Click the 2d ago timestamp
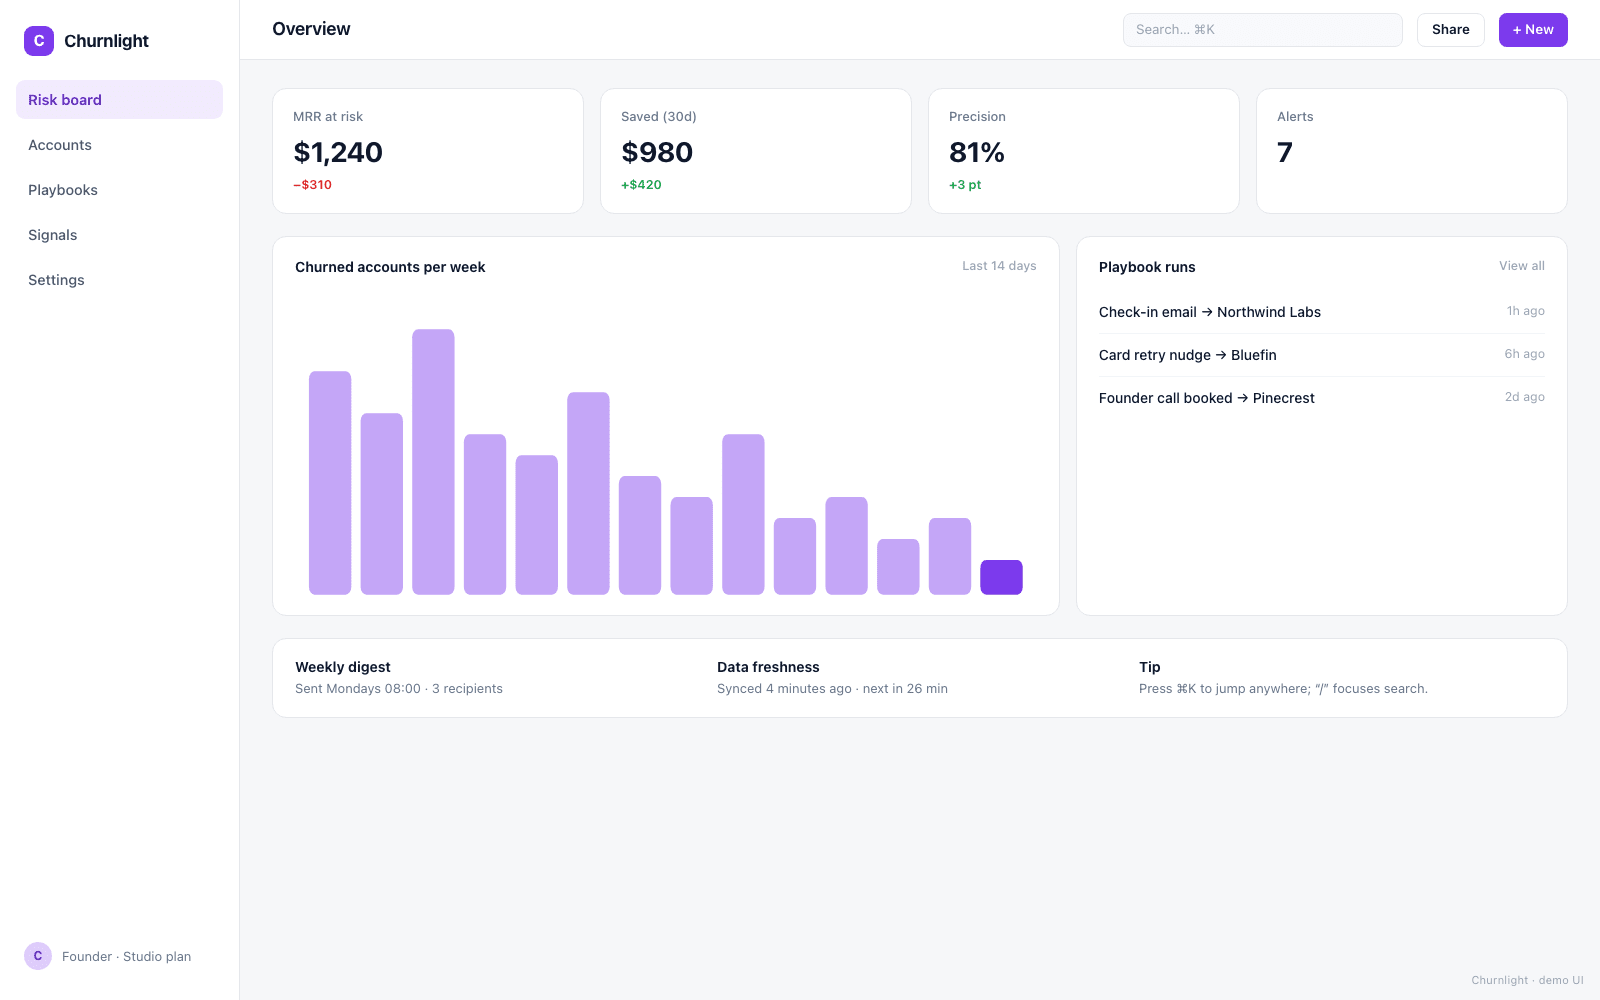 point(1525,397)
